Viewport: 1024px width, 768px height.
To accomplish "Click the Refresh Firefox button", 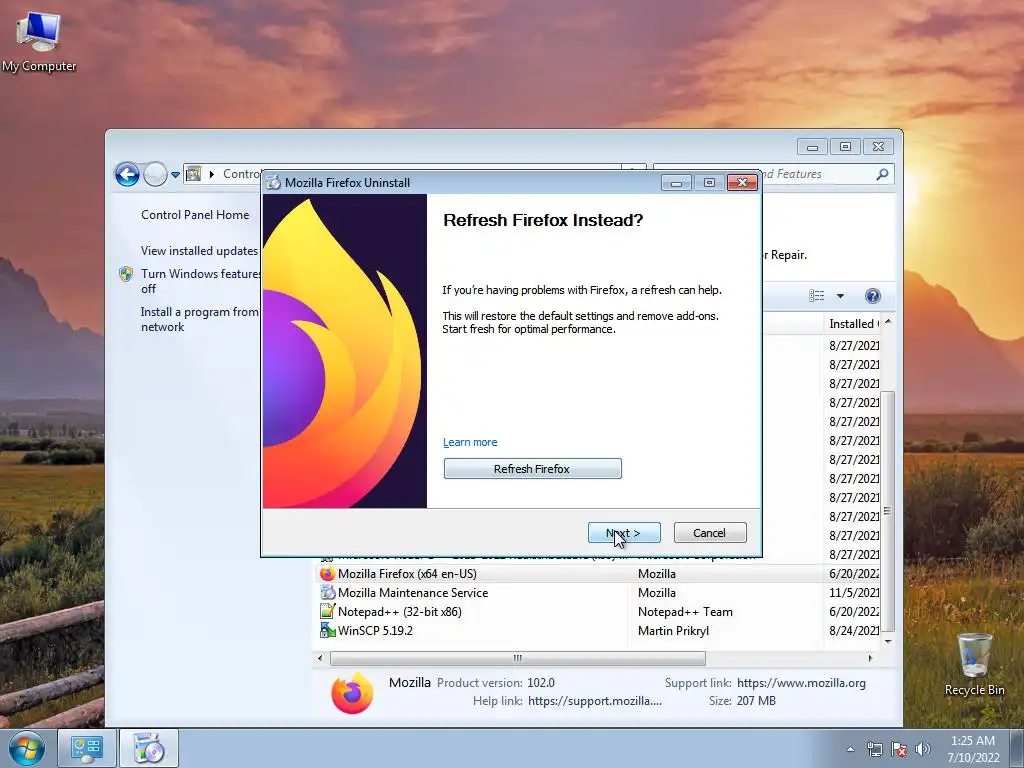I will click(532, 468).
